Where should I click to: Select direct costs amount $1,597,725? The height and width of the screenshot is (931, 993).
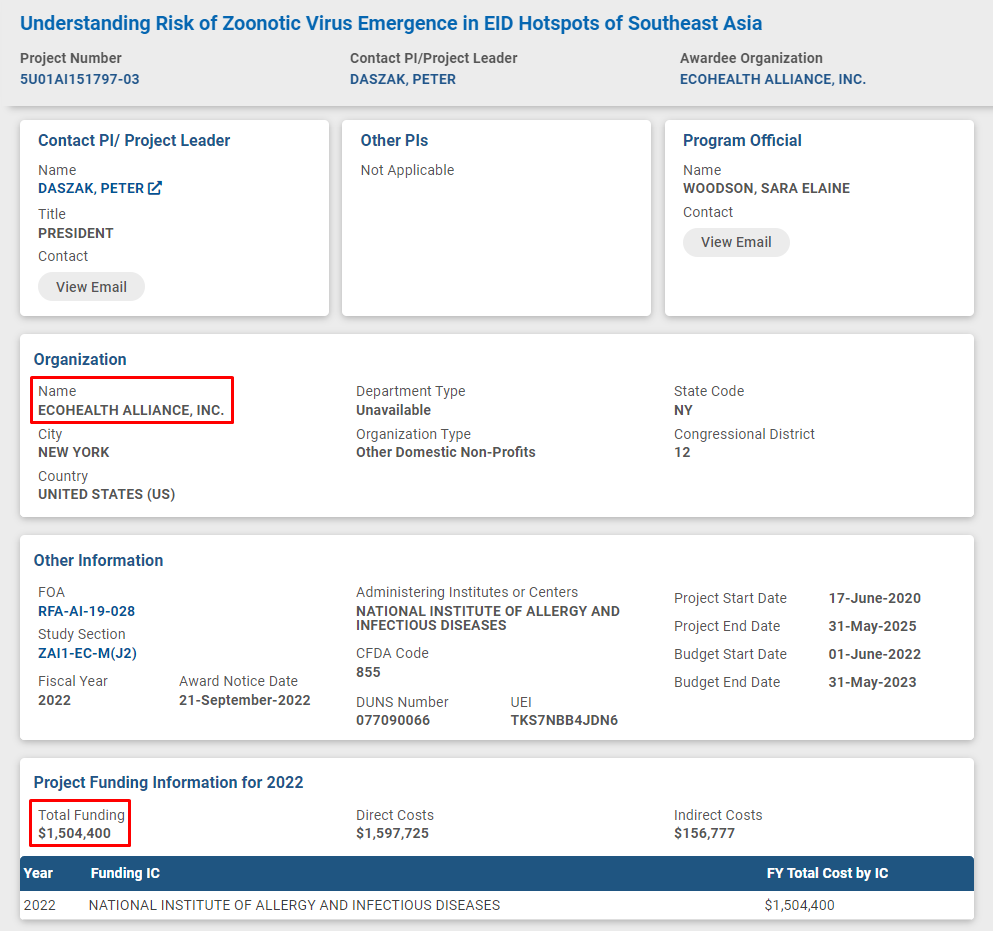(x=392, y=833)
